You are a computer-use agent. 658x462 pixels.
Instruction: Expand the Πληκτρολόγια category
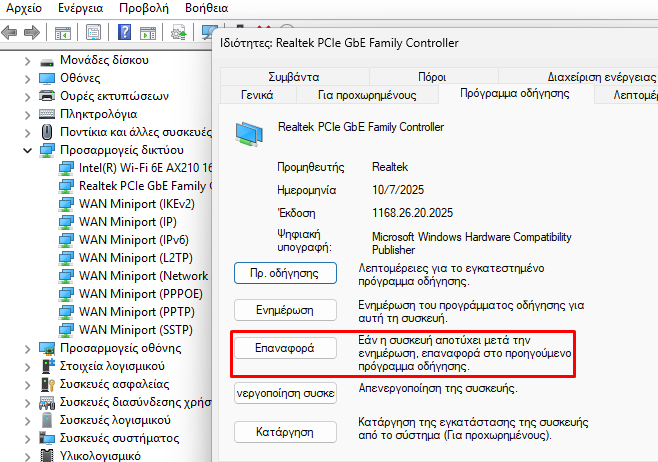click(27, 115)
